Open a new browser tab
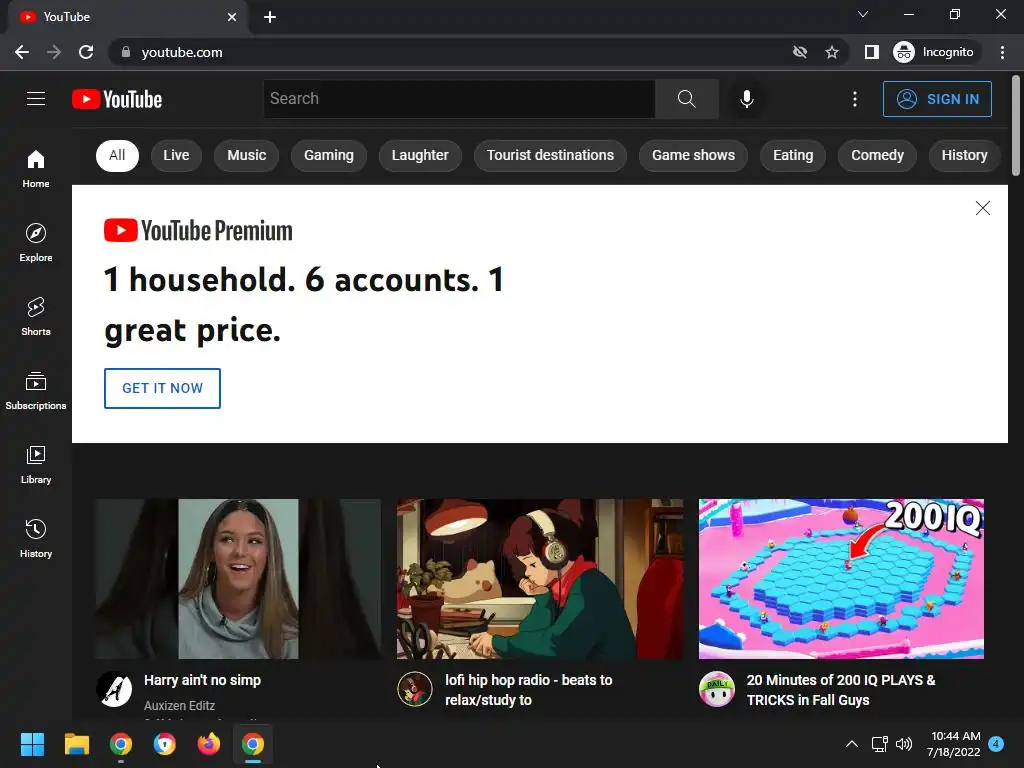This screenshot has width=1024, height=768. pos(270,17)
